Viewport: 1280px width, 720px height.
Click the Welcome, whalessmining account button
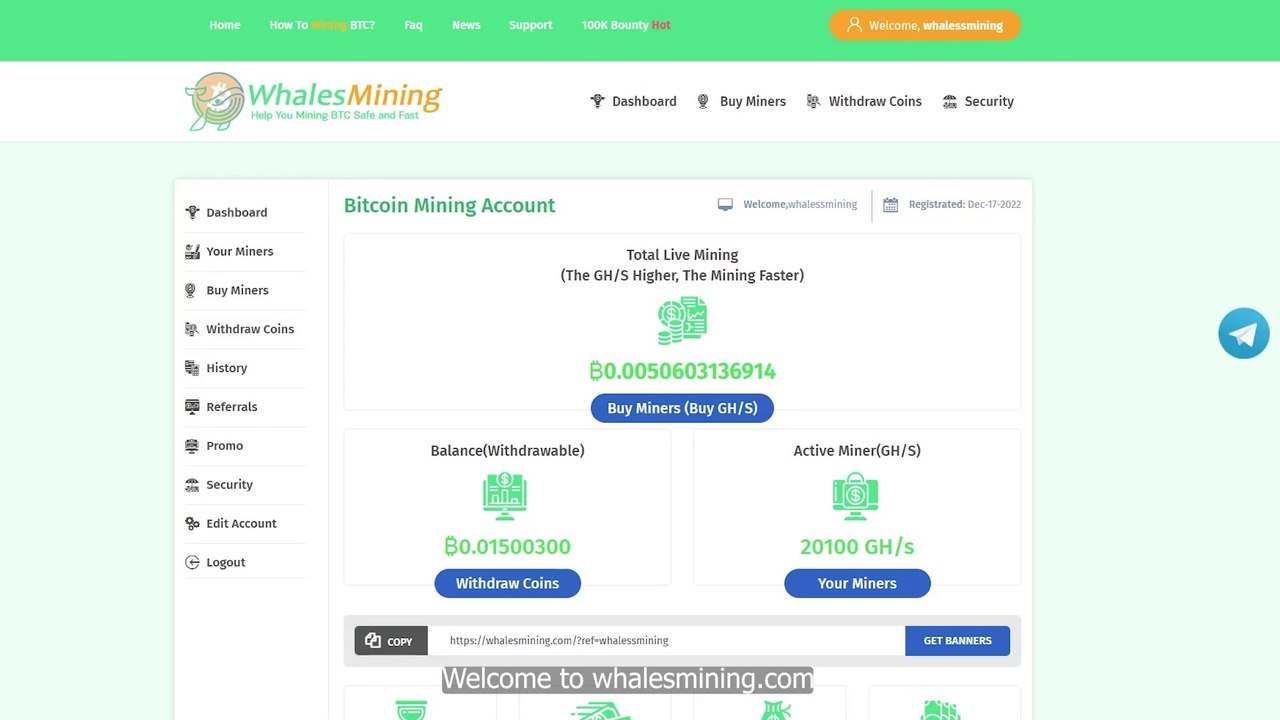tap(925, 25)
